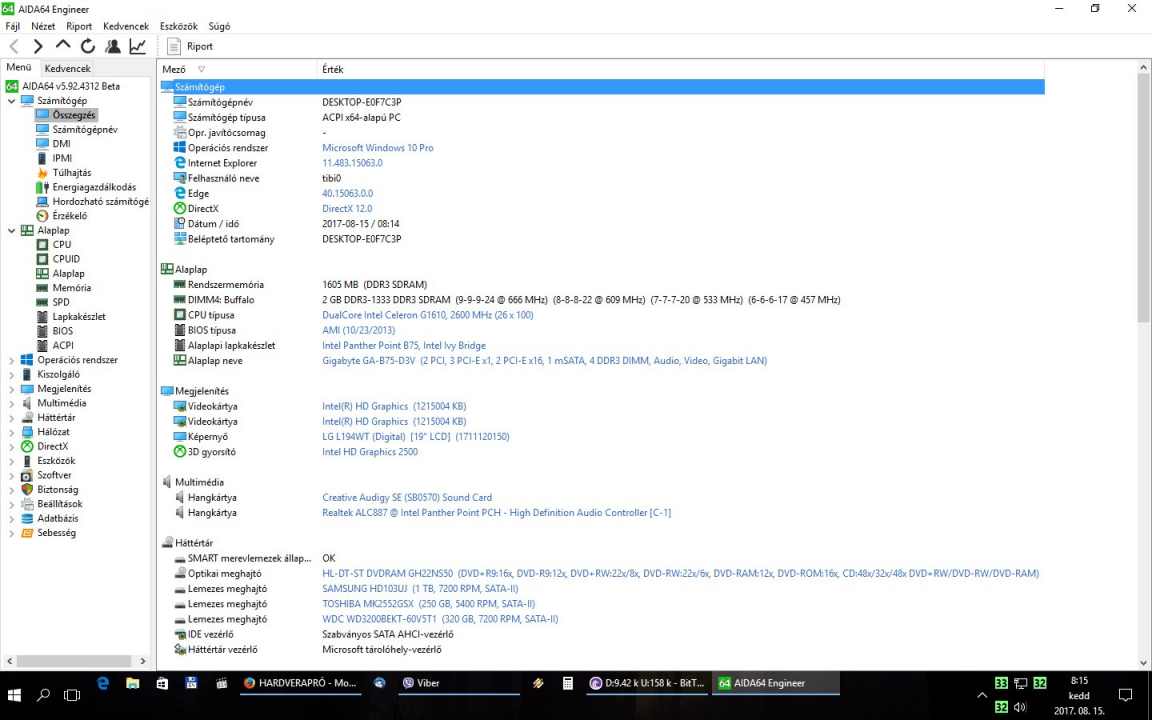Image resolution: width=1152 pixels, height=720 pixels.
Task: Select the Számítógép section header row
Action: click(602, 87)
